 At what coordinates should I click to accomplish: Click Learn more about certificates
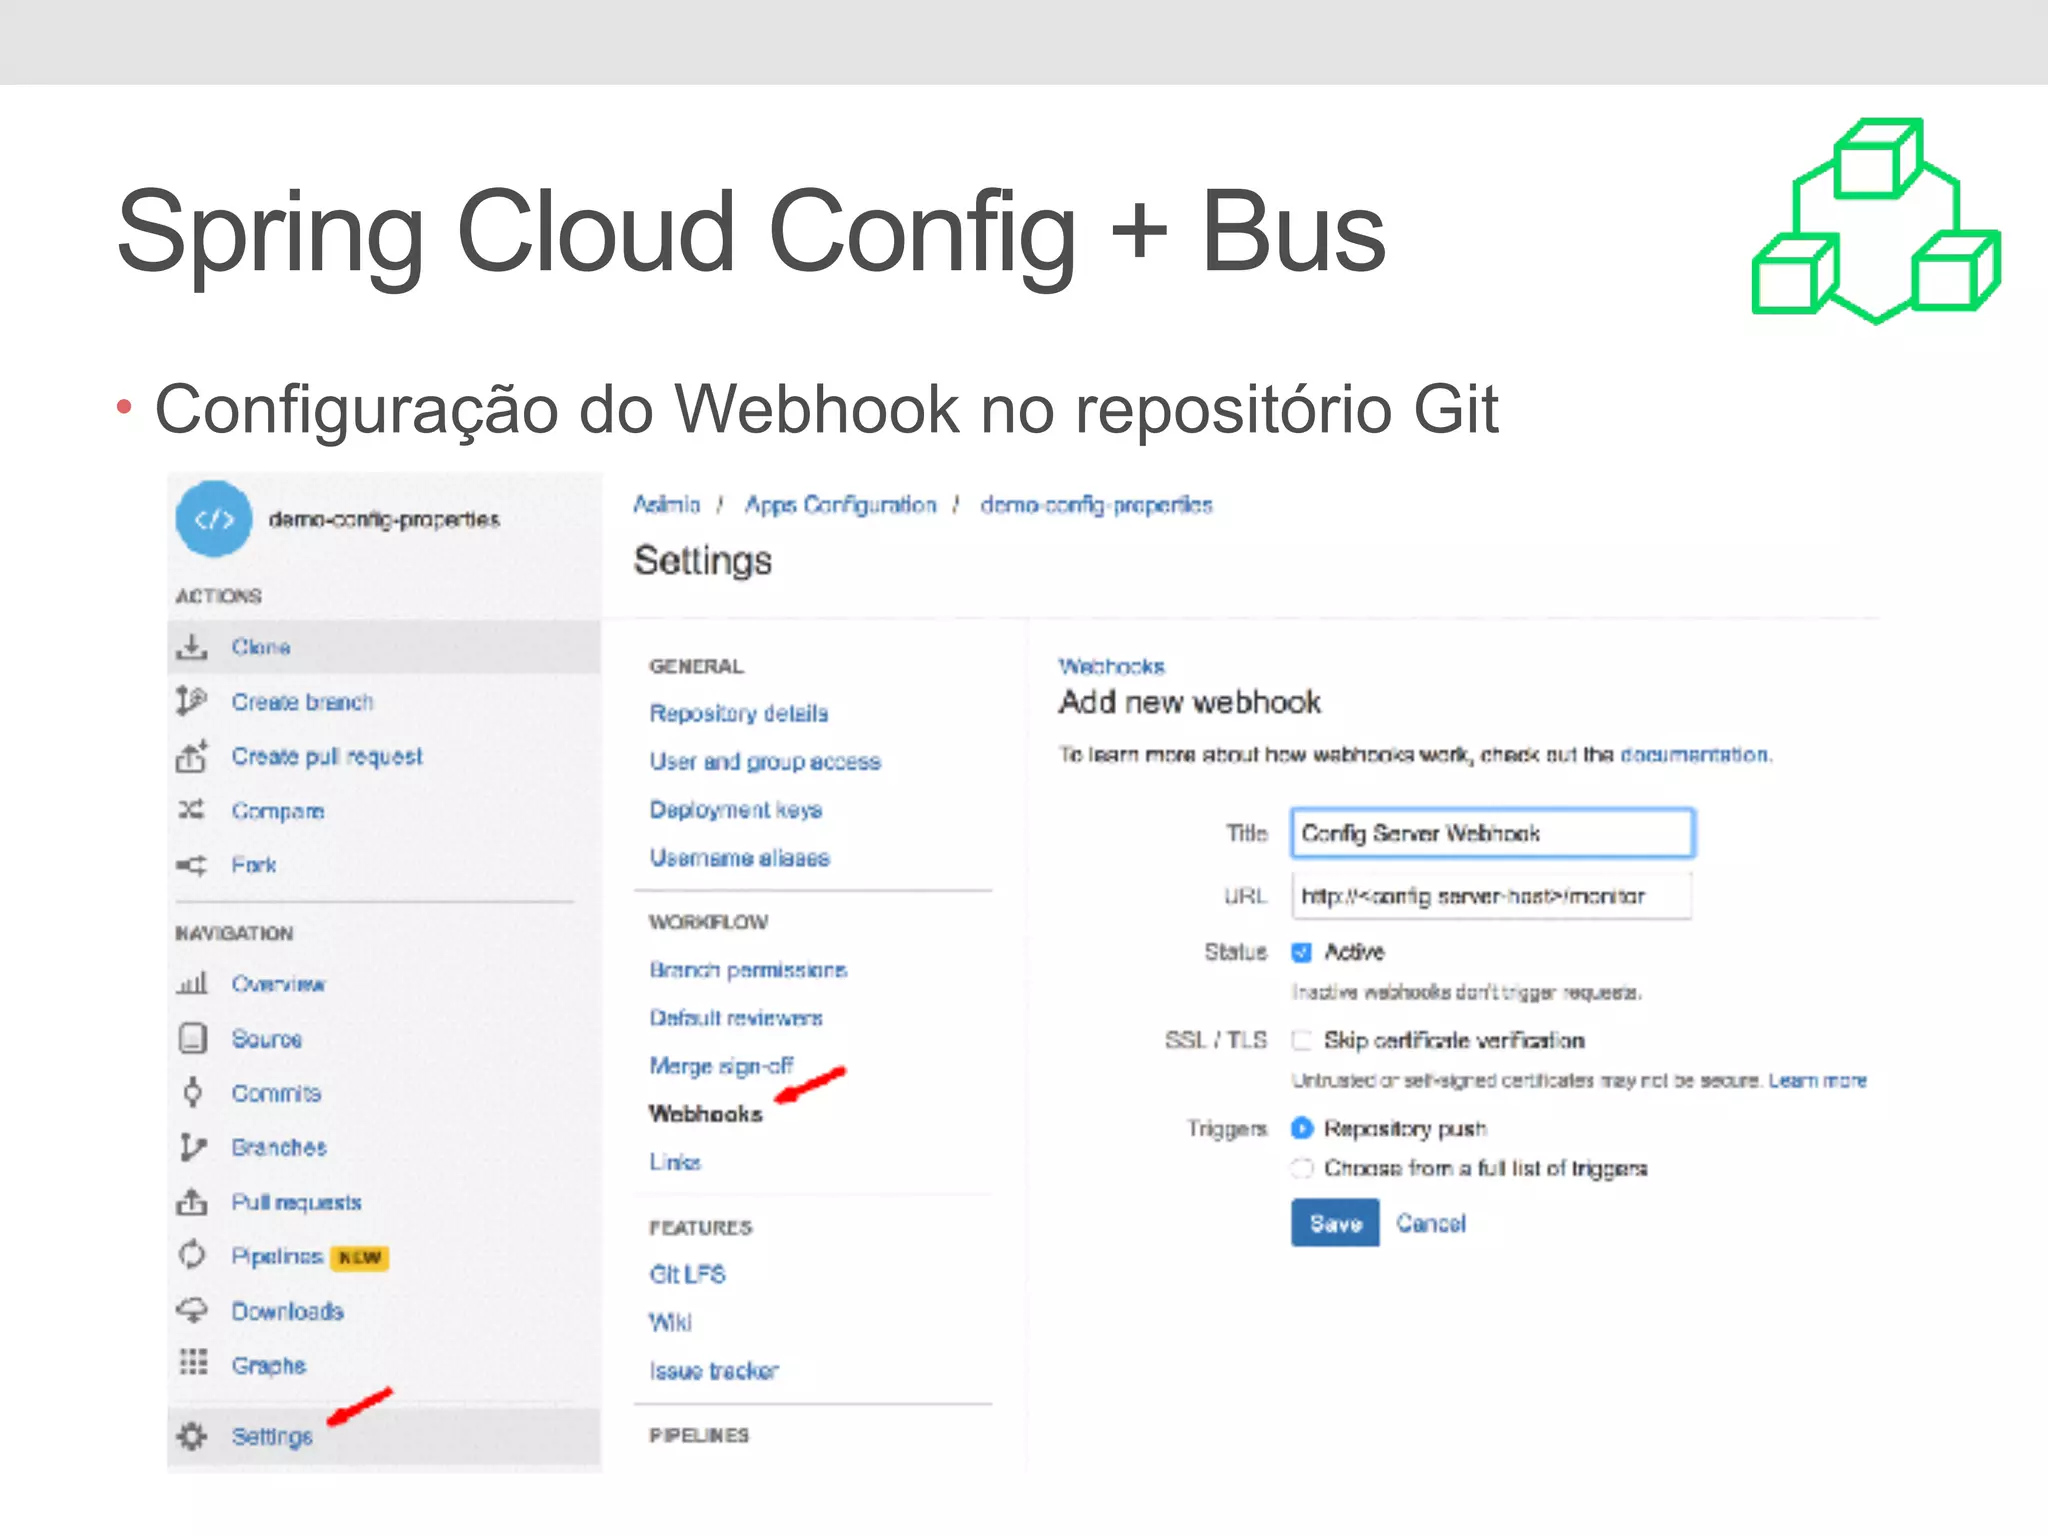point(1817,1080)
